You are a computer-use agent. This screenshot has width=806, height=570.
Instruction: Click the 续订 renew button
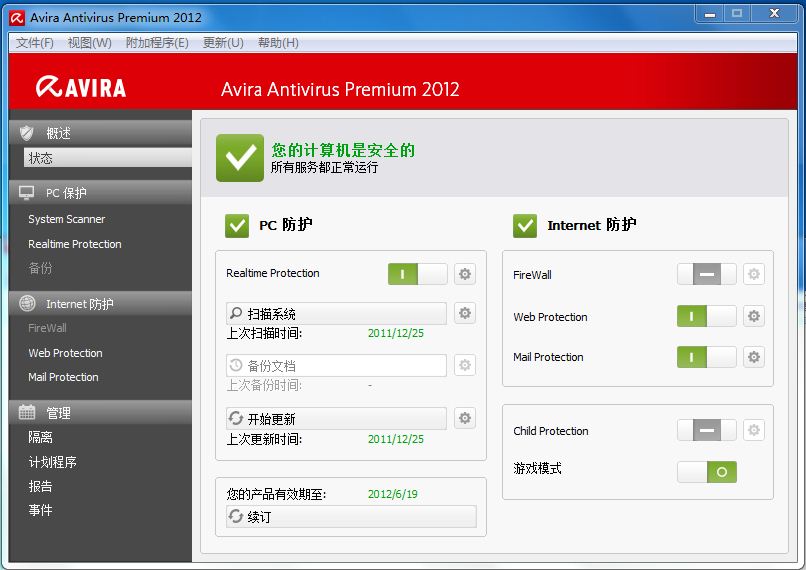coord(350,517)
